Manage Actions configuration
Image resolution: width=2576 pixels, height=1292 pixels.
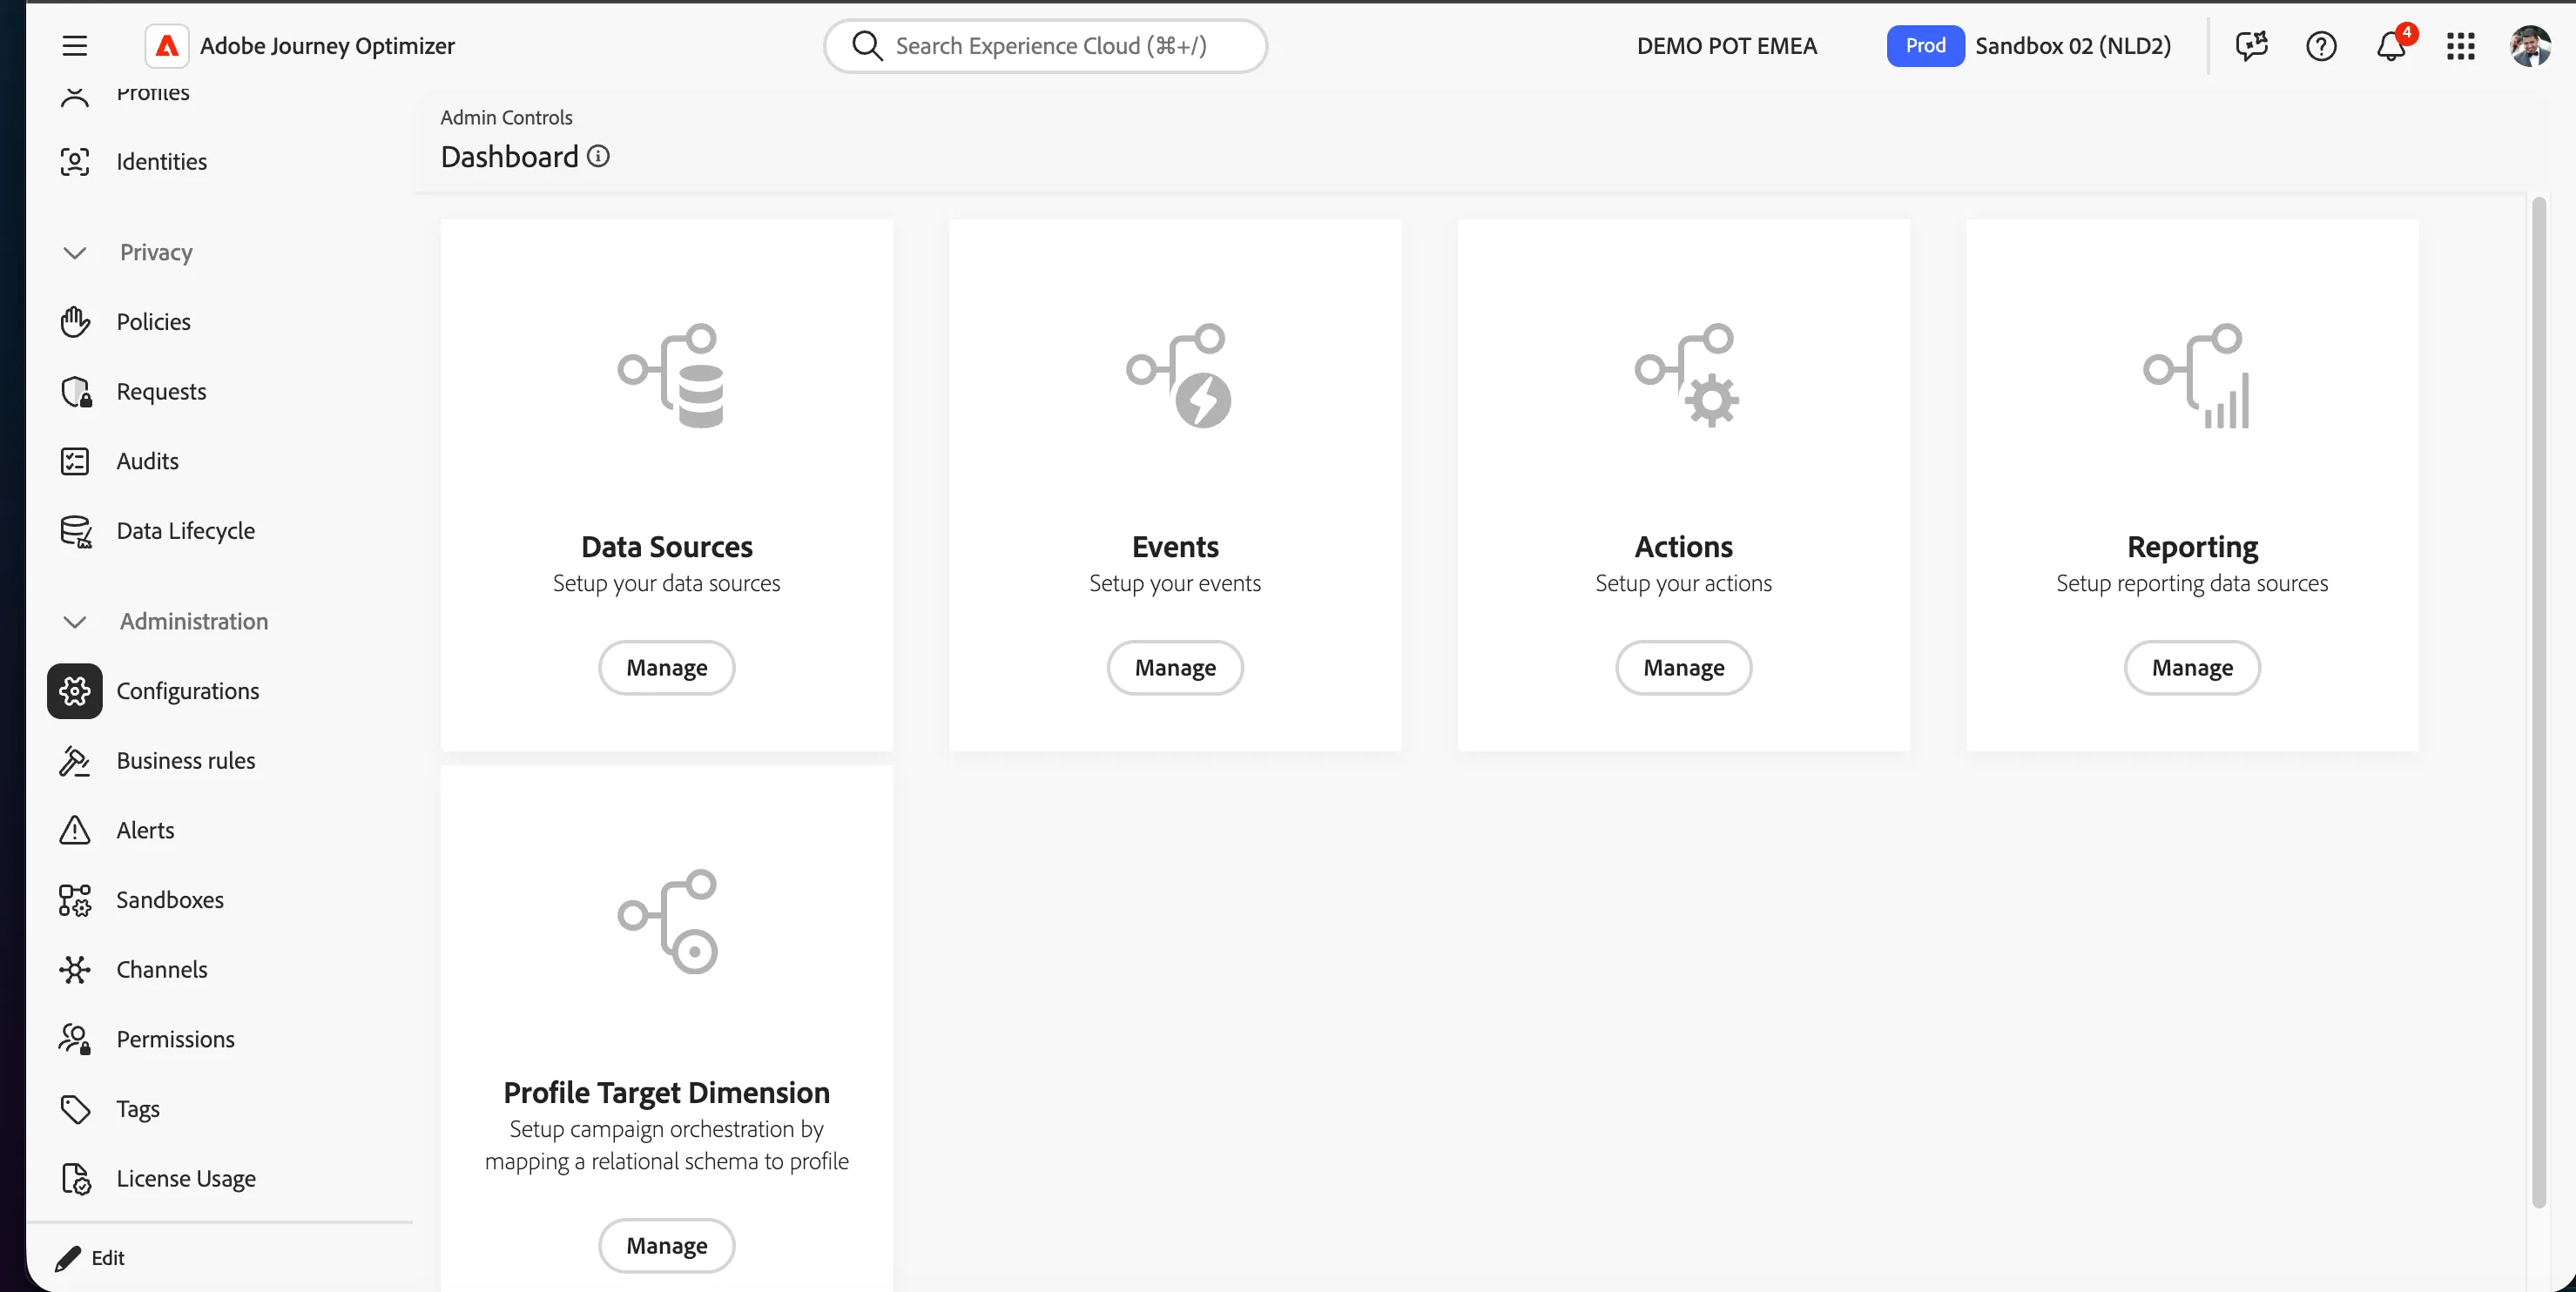(1684, 668)
